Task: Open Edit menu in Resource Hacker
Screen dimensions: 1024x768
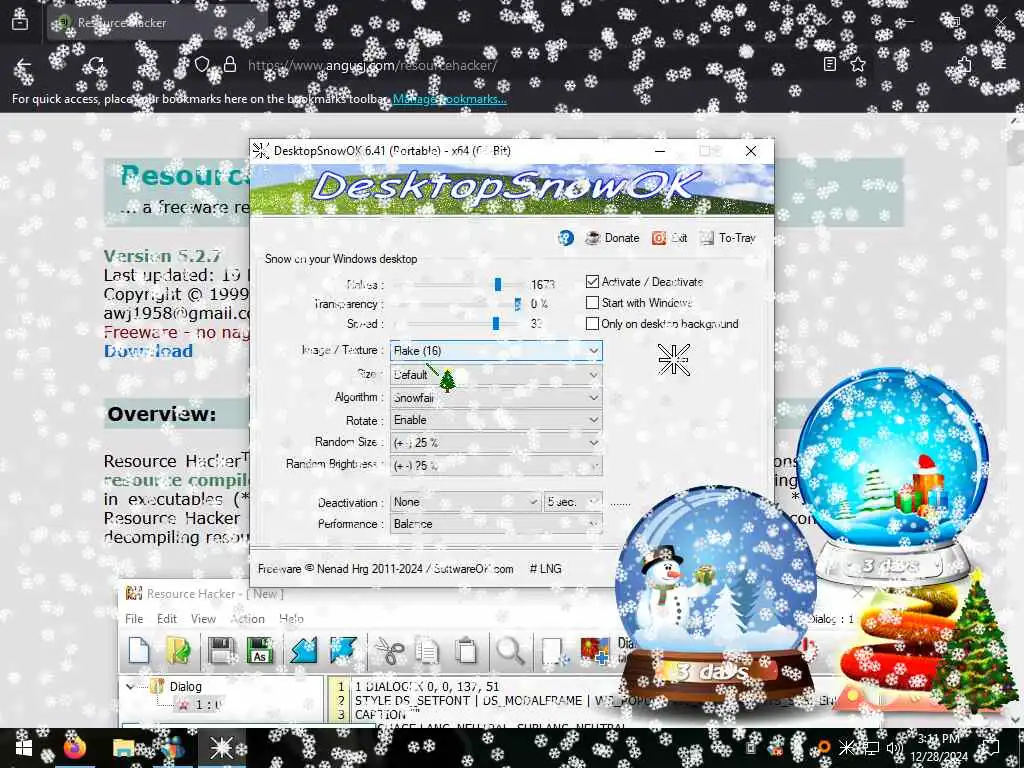Action: 167,618
